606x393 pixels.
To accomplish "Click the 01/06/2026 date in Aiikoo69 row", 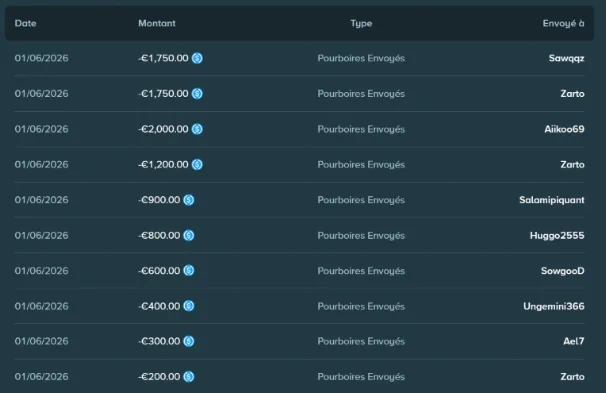I will point(41,129).
